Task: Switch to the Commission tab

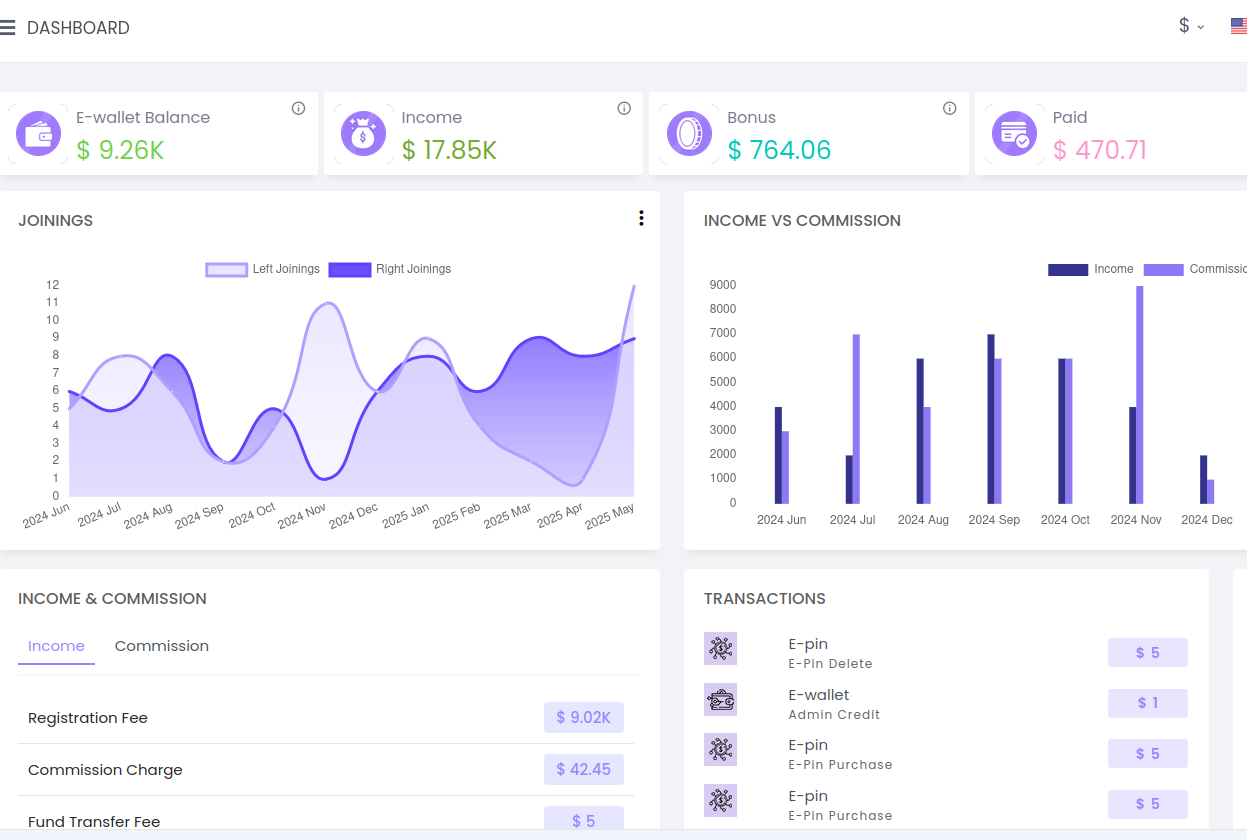Action: 161,646
